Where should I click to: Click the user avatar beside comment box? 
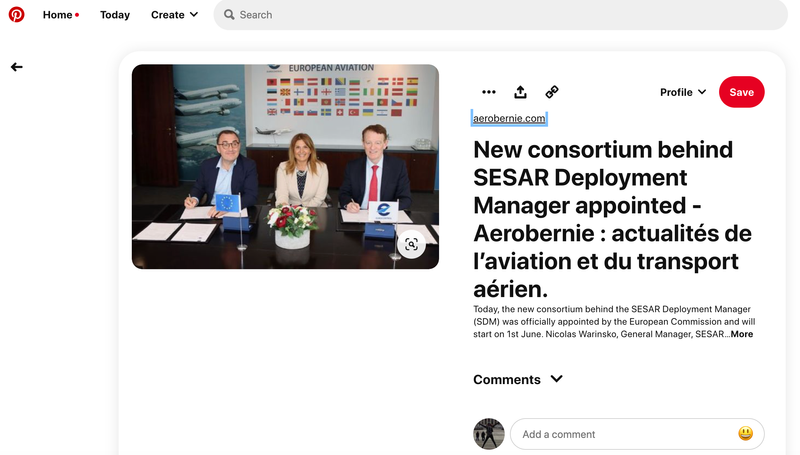489,434
